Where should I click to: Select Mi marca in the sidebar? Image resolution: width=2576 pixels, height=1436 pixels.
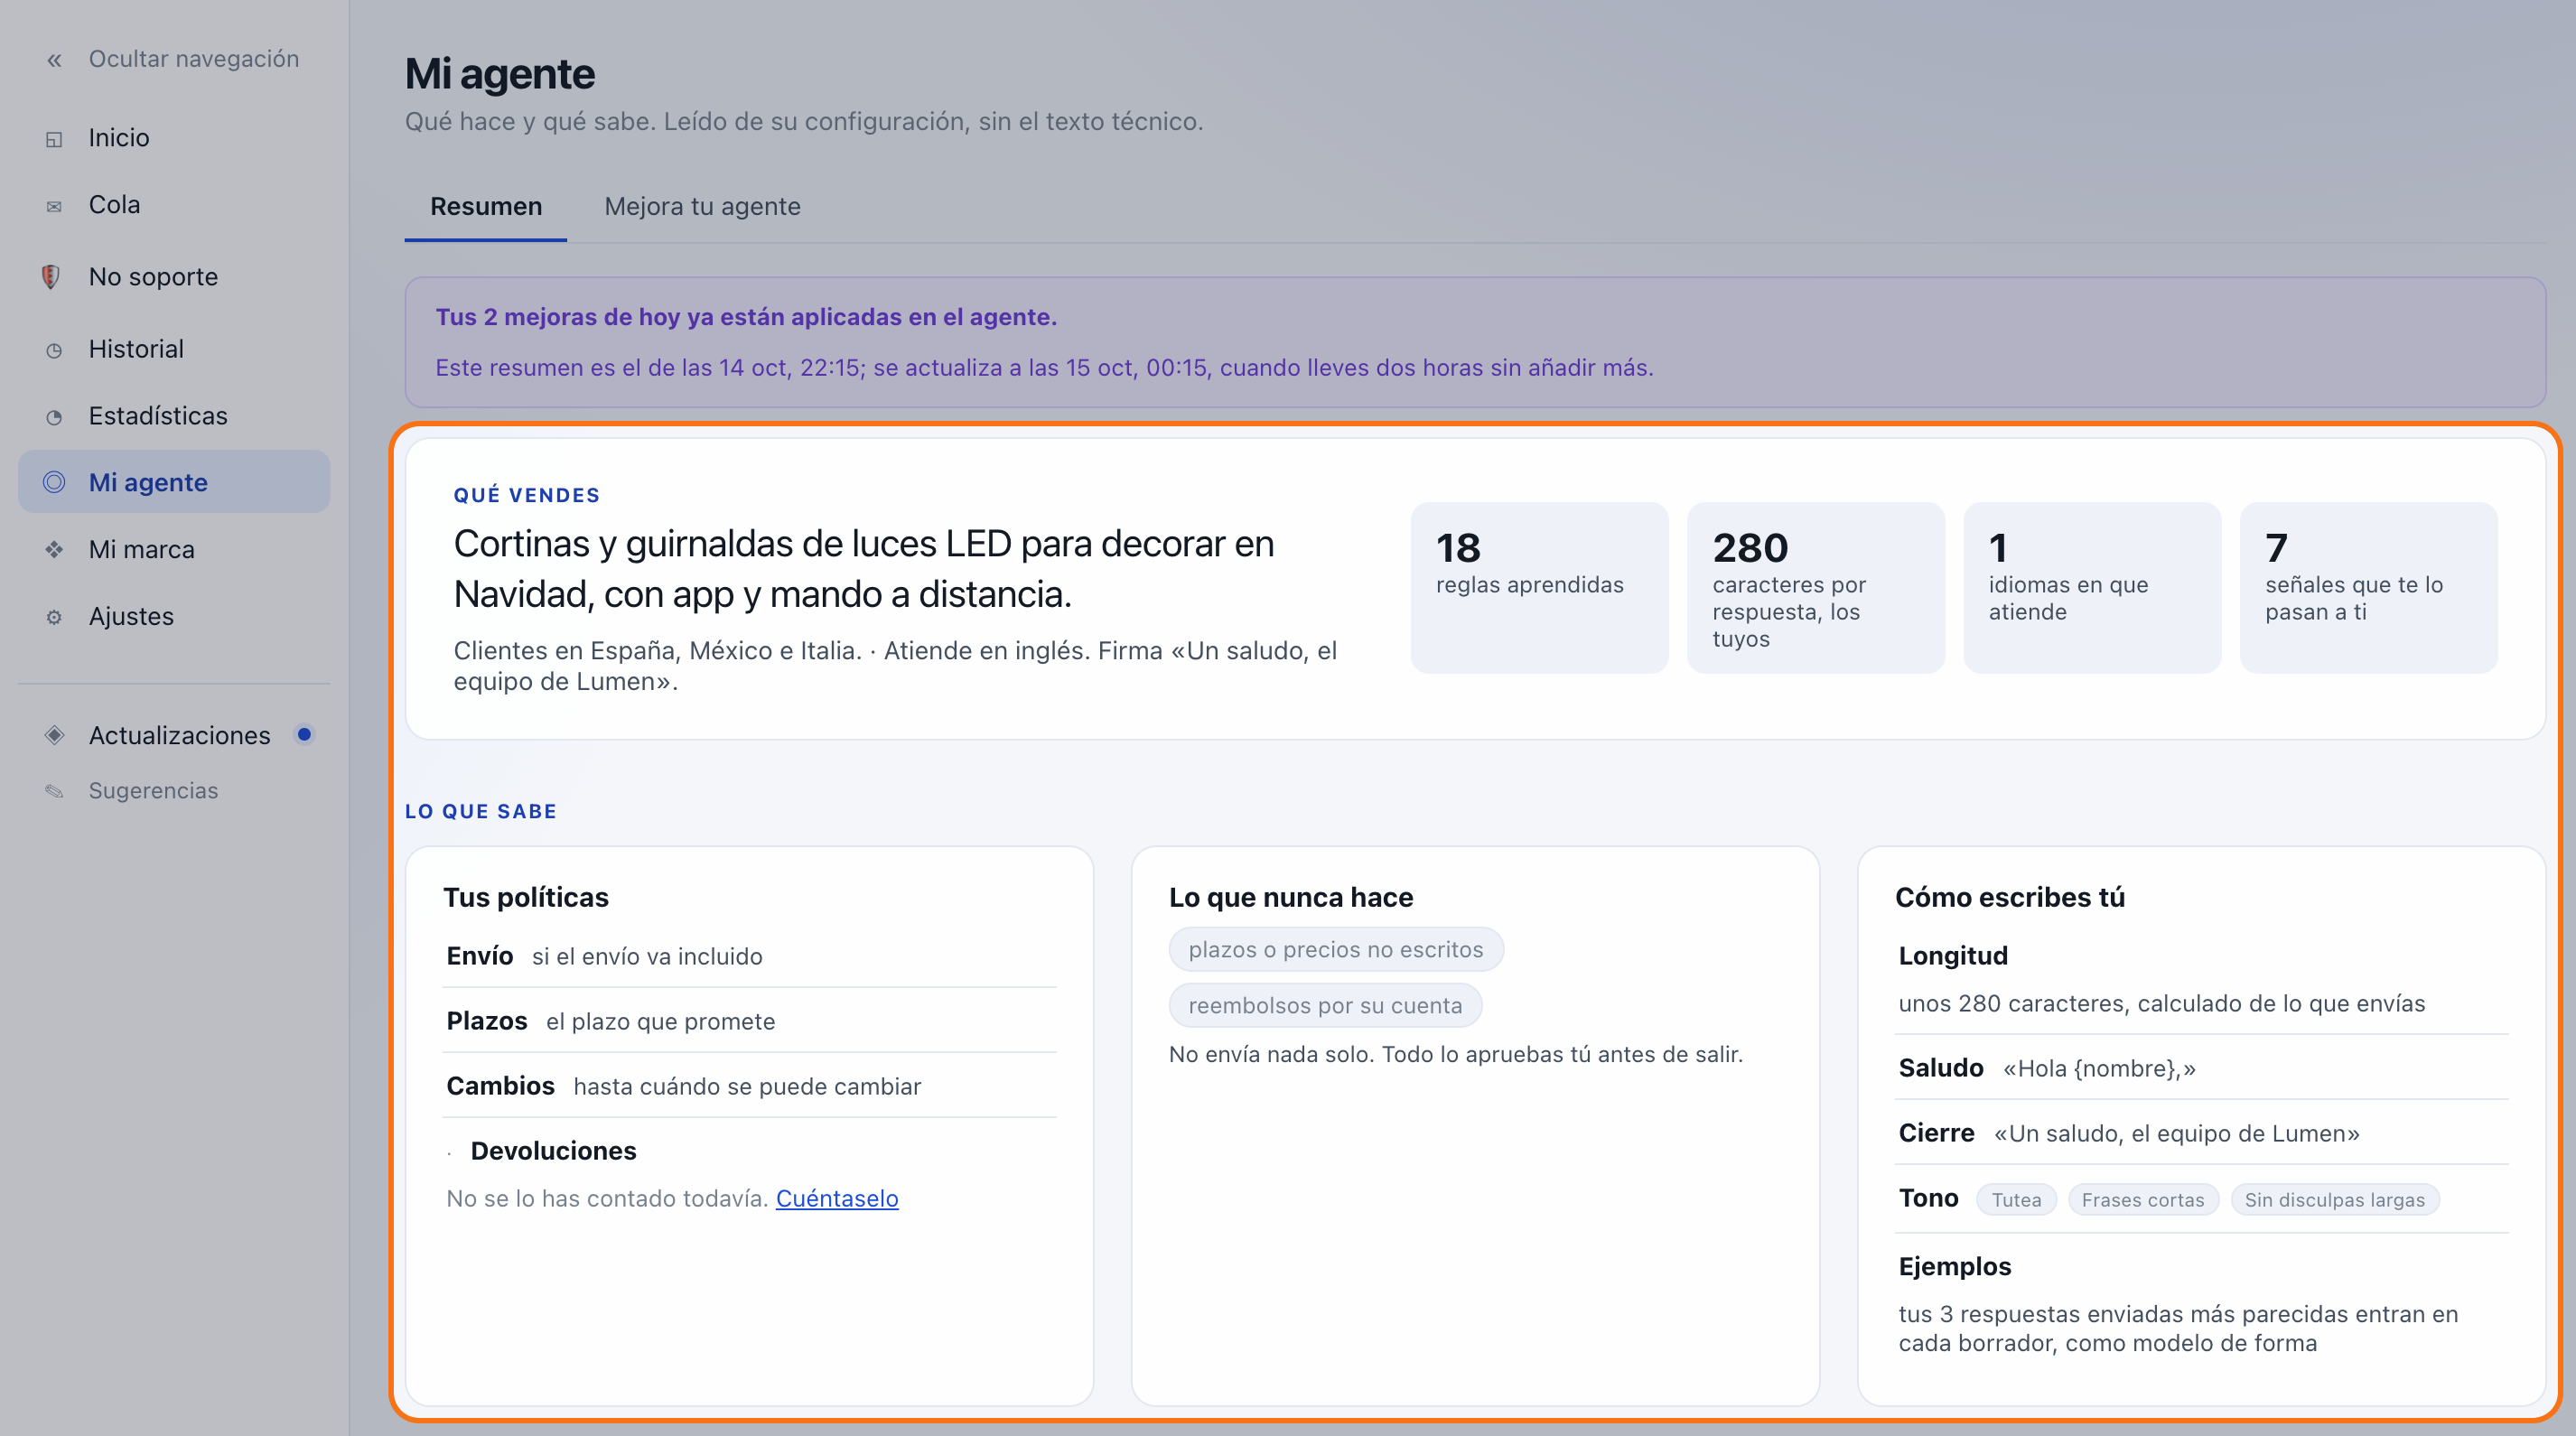pos(174,549)
